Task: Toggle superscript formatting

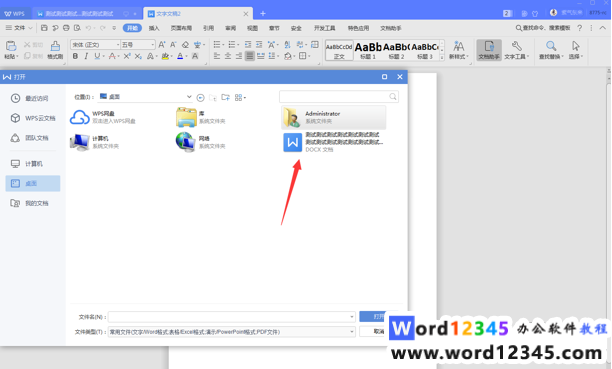Action: [x=127, y=56]
